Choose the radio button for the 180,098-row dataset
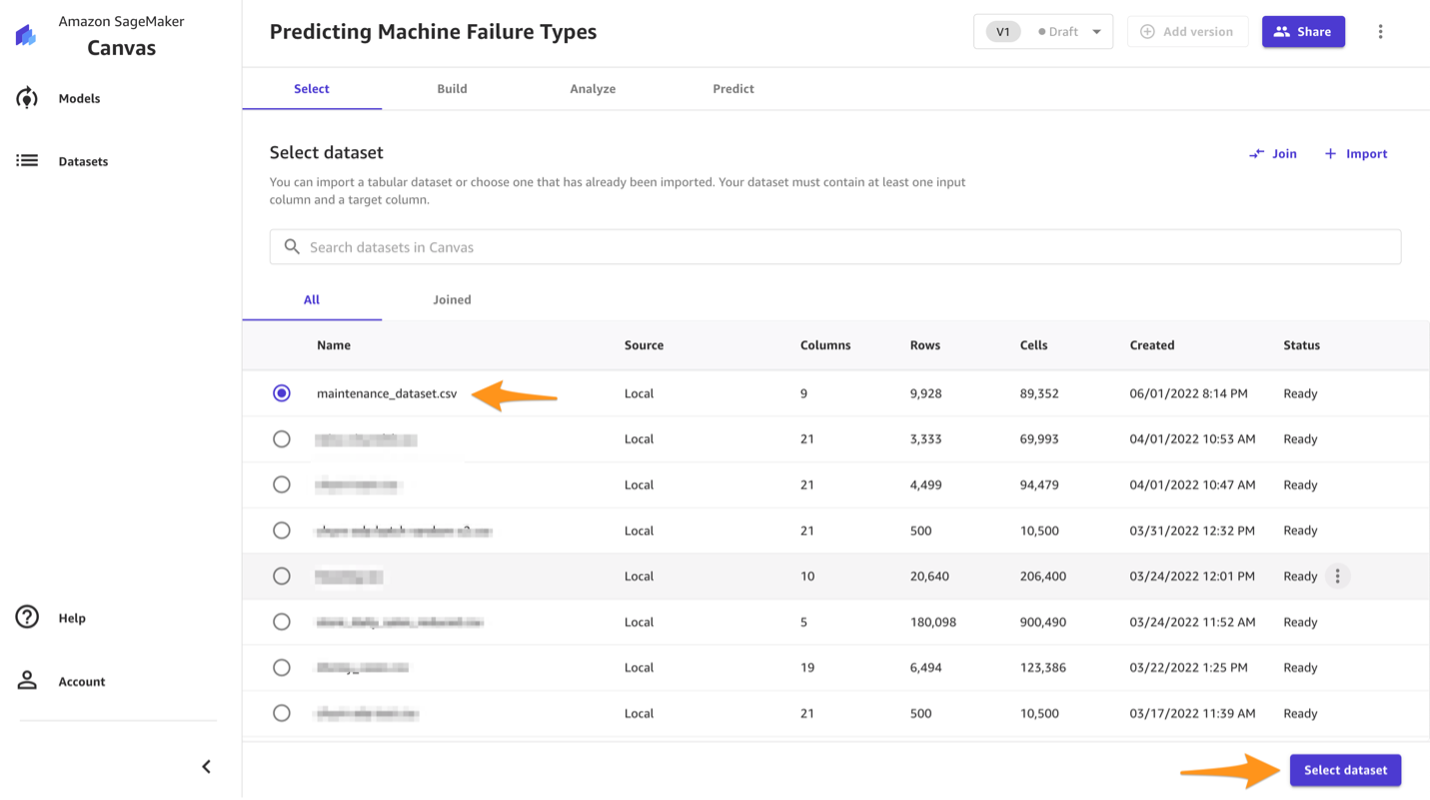 (282, 622)
